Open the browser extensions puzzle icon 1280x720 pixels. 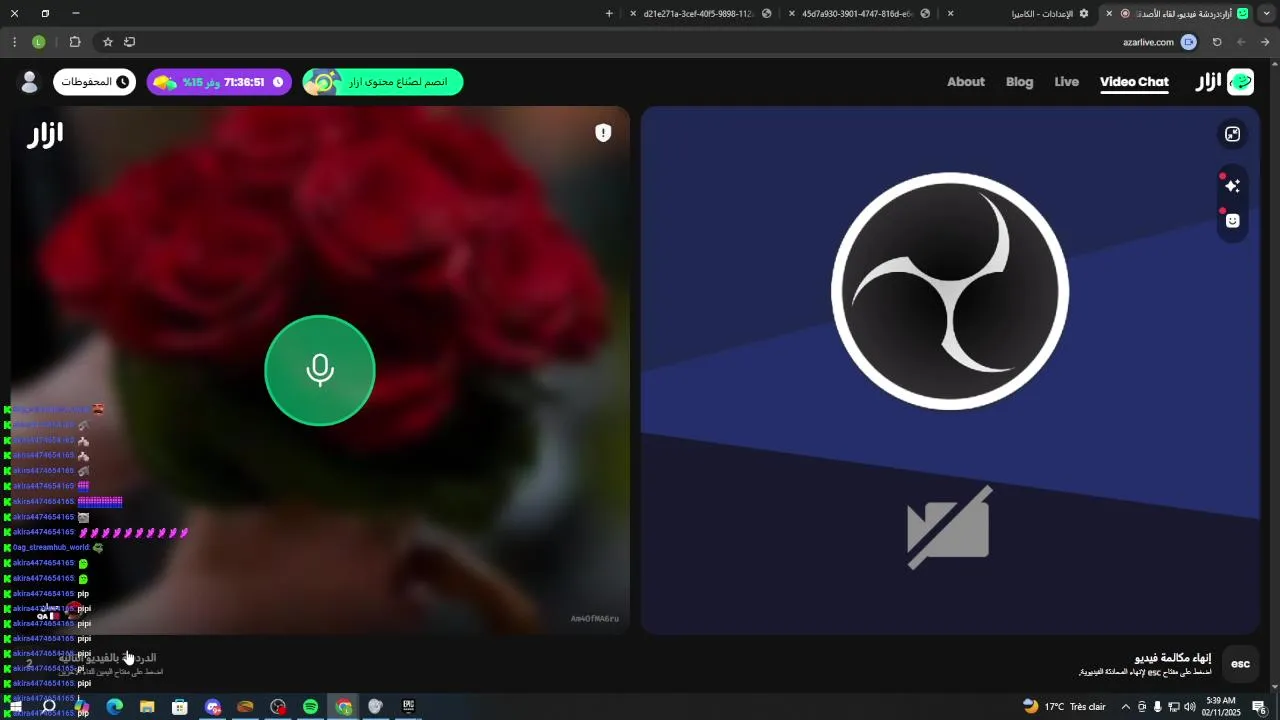pos(75,42)
